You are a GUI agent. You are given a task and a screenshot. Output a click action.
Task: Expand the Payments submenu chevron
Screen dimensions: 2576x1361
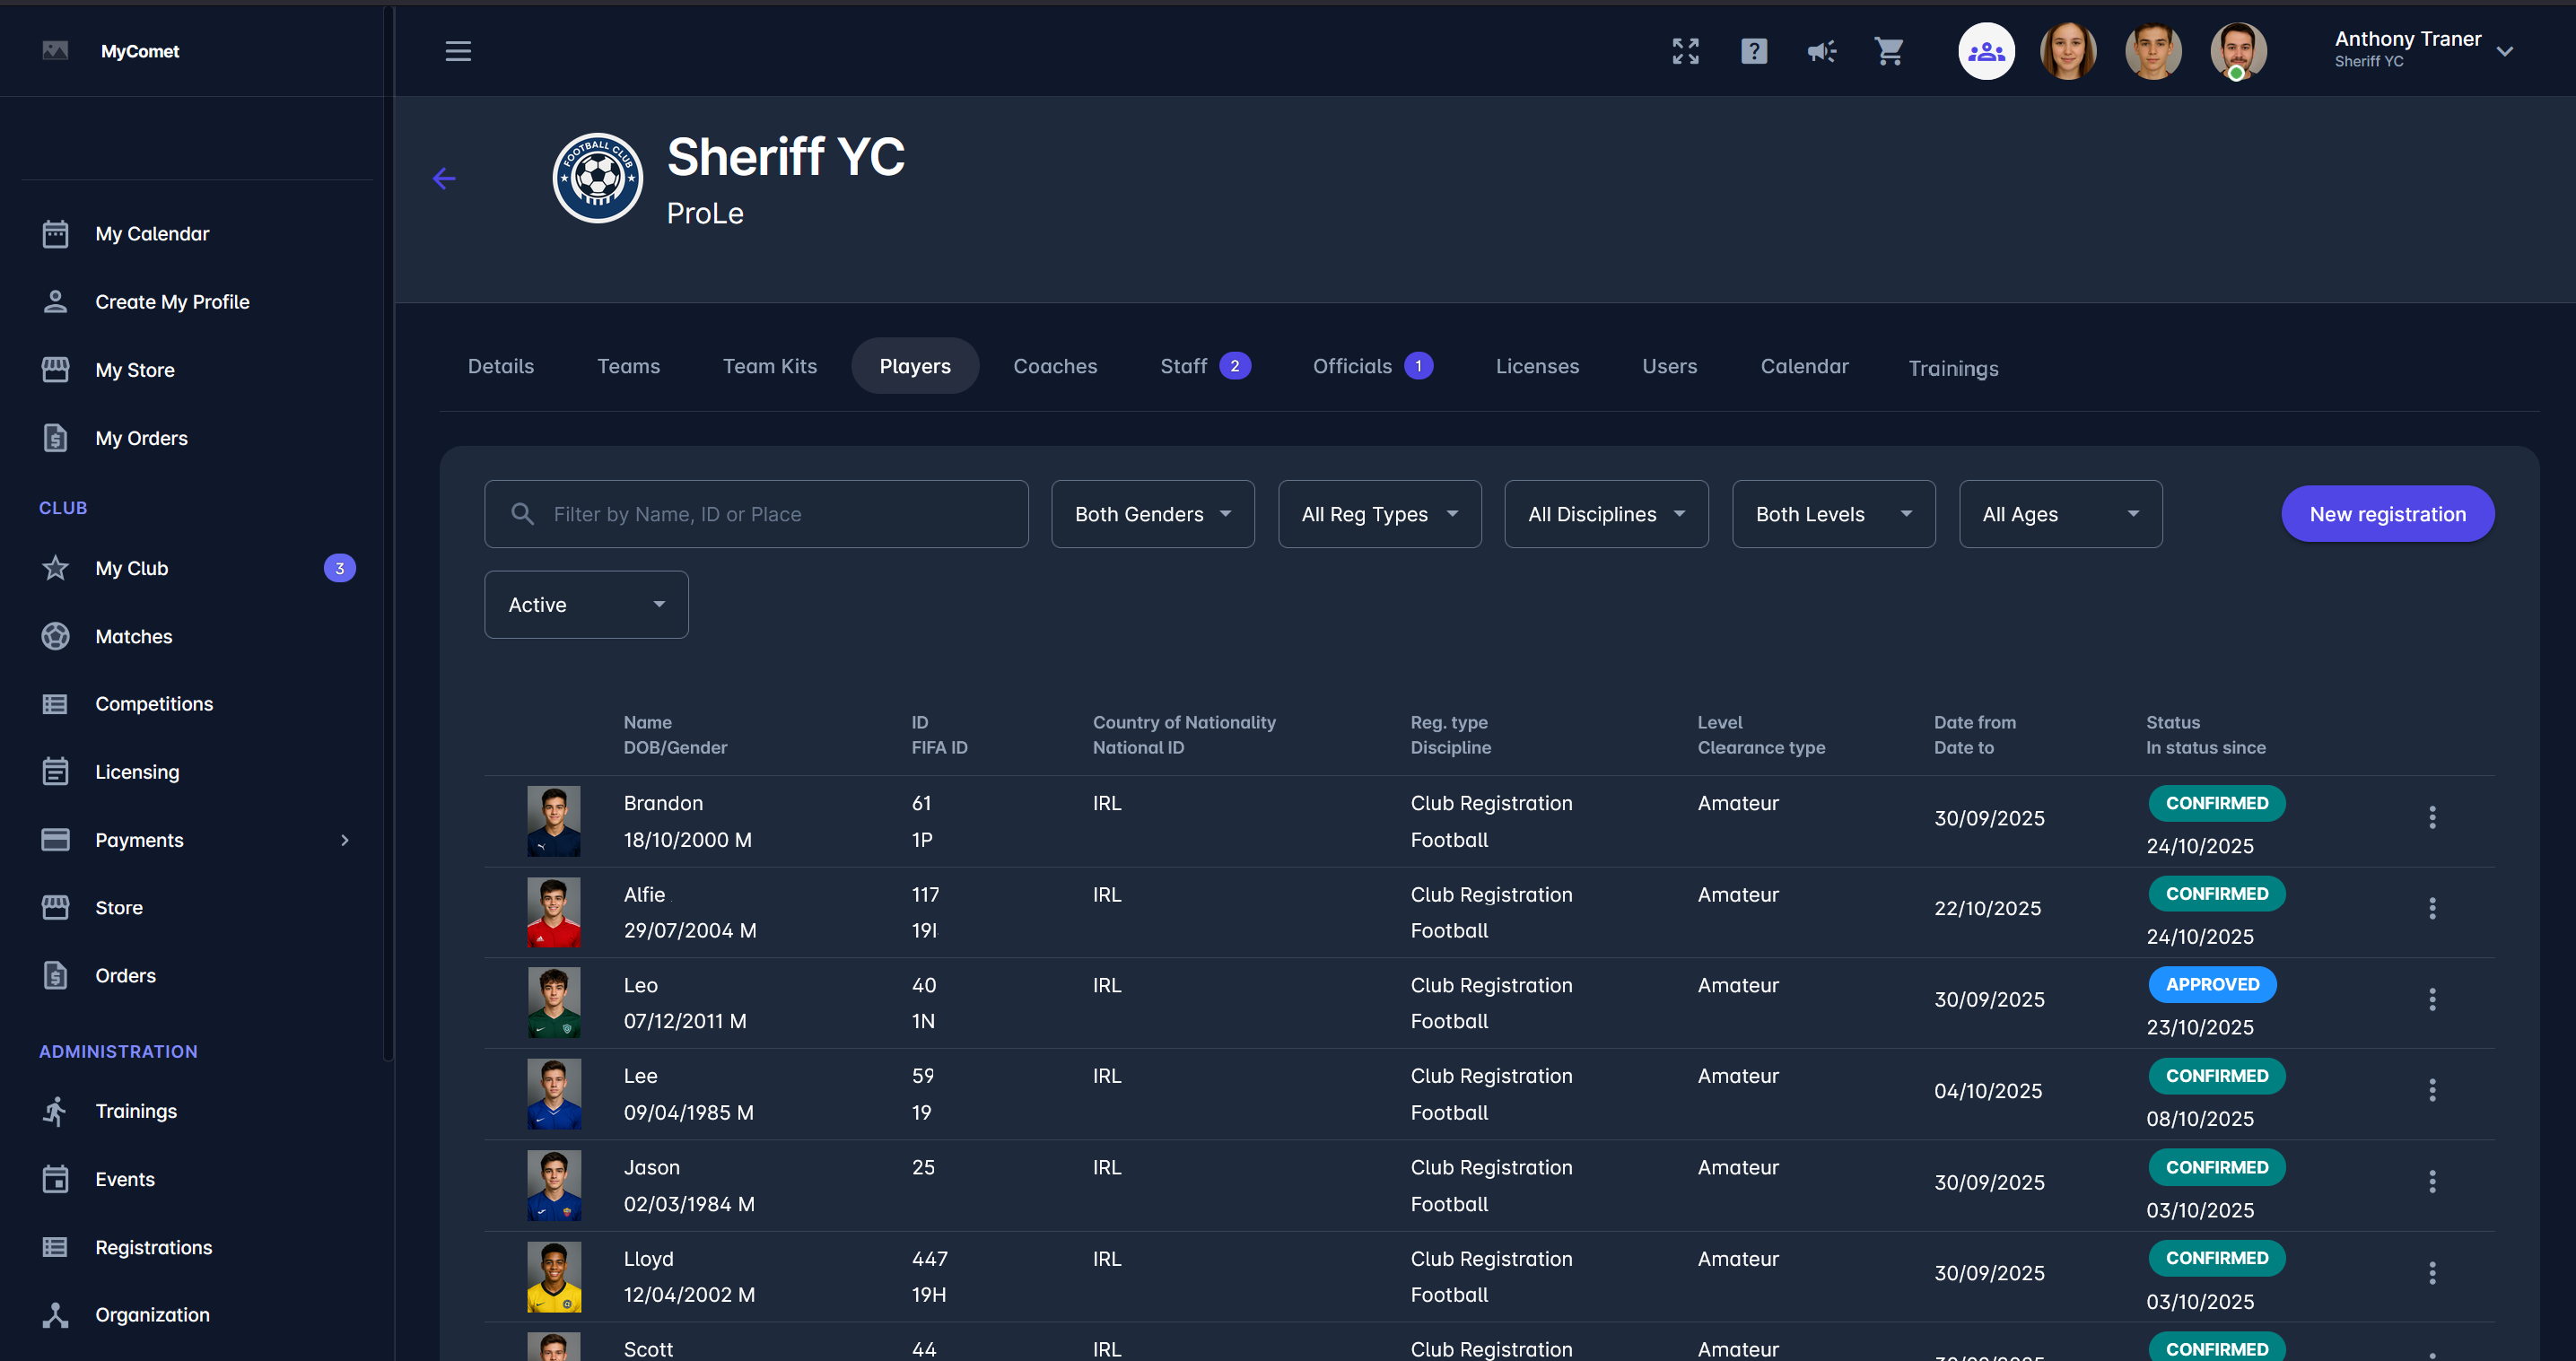(345, 840)
